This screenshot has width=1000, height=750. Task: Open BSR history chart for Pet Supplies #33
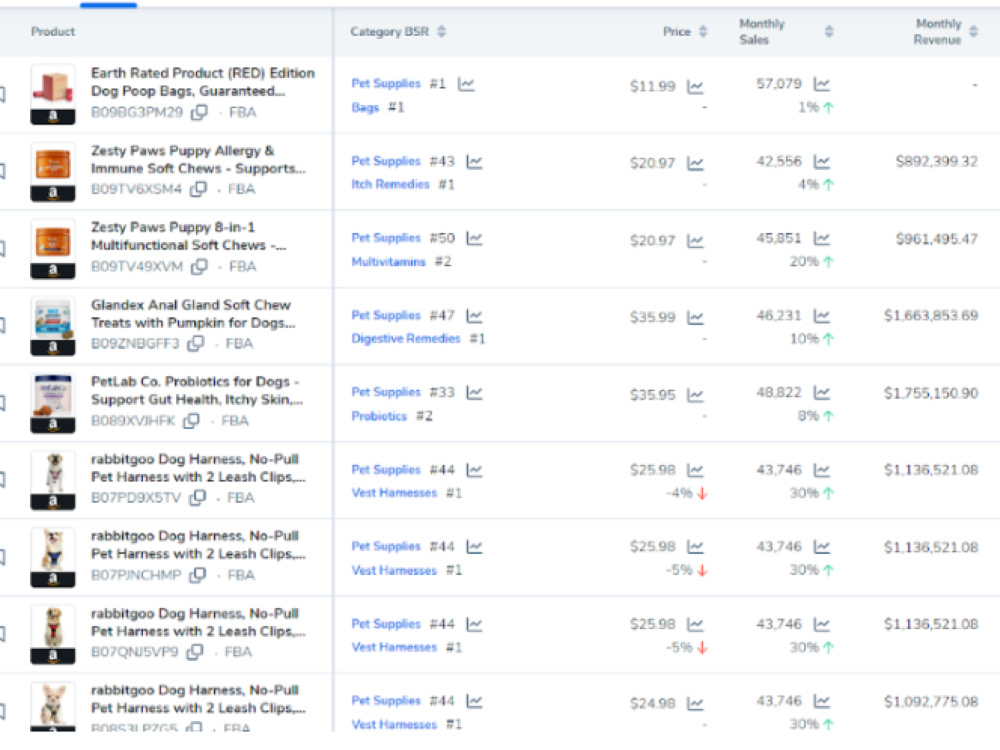(x=474, y=393)
